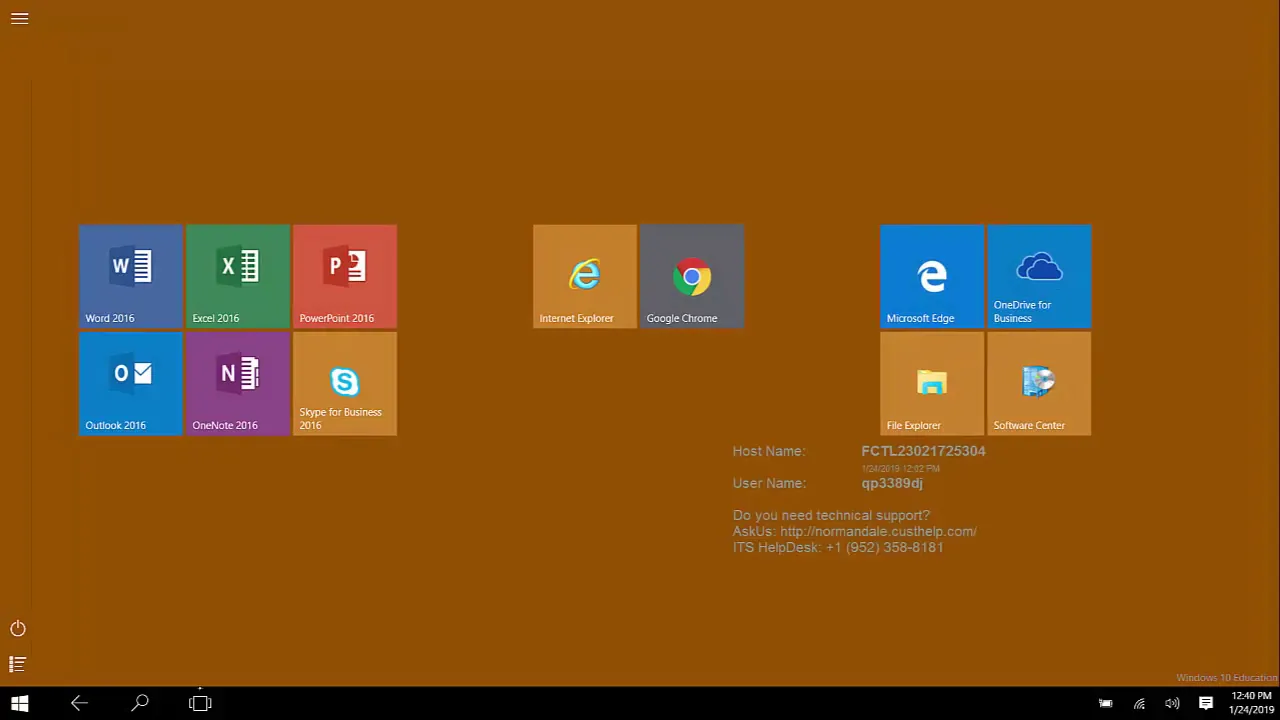Click the normandale.custhelp.com AskUs link text
Screen dimensions: 1280x720
pyautogui.click(x=878, y=531)
